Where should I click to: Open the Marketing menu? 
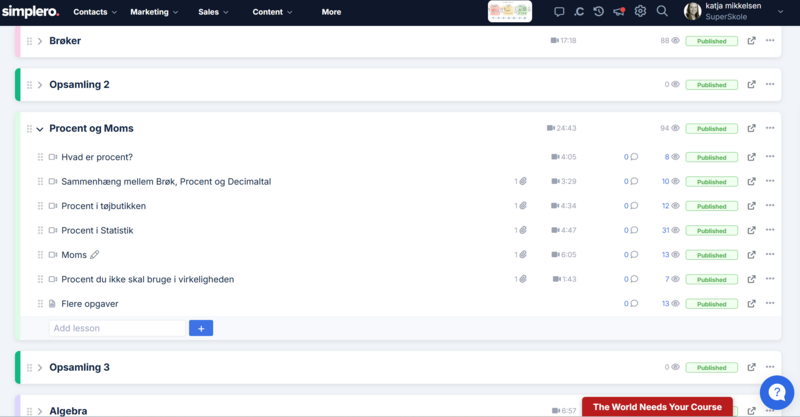(x=155, y=12)
